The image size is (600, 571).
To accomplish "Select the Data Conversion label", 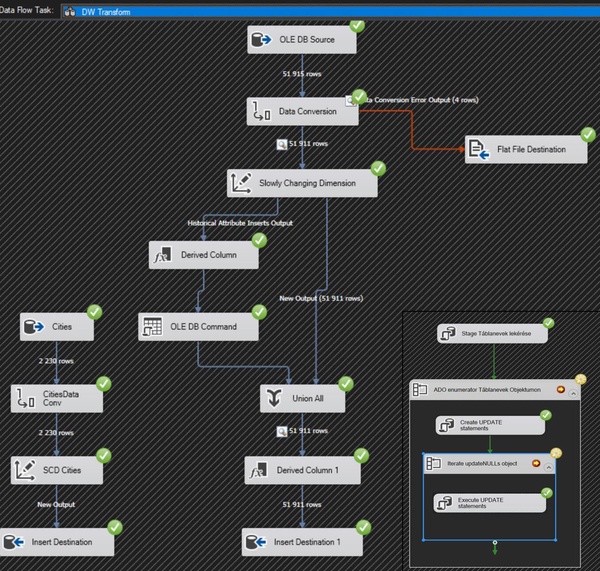I will tap(308, 111).
